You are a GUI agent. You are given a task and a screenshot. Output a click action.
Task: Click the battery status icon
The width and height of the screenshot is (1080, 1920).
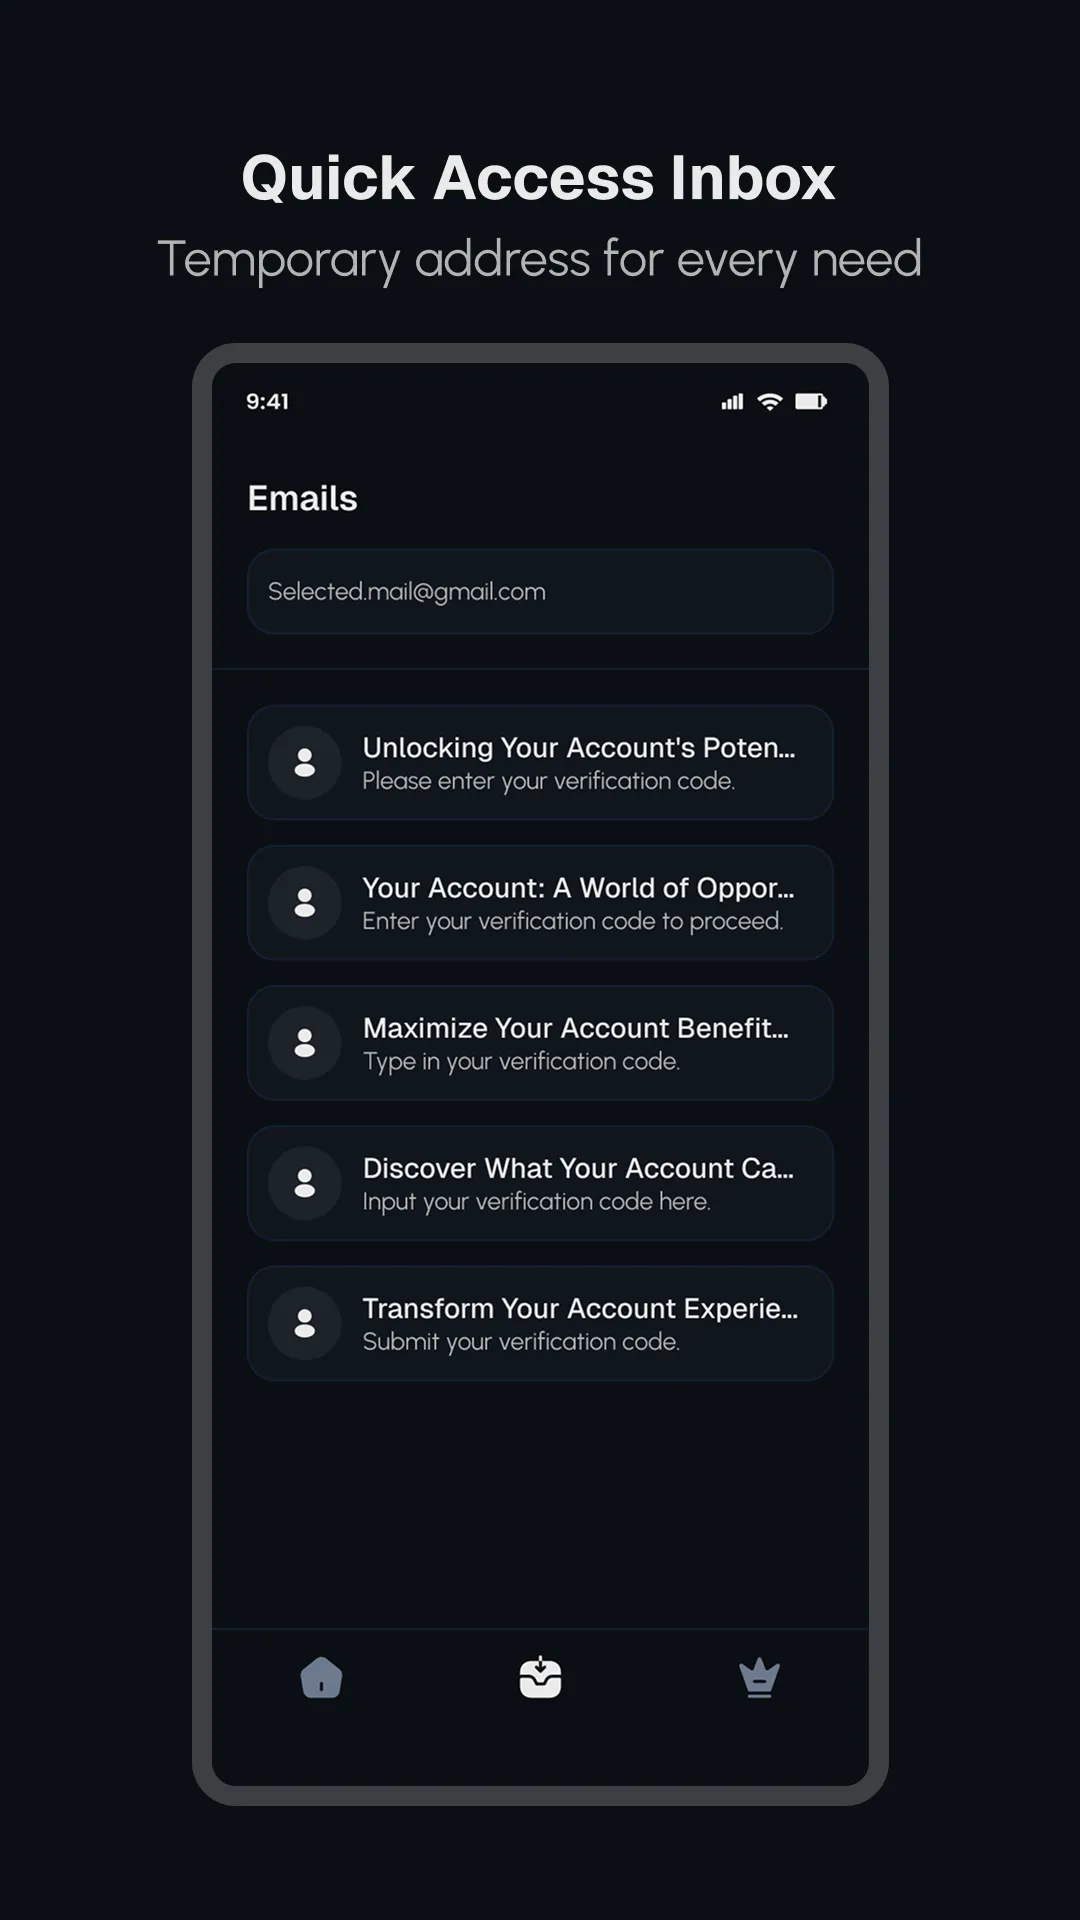coord(810,401)
